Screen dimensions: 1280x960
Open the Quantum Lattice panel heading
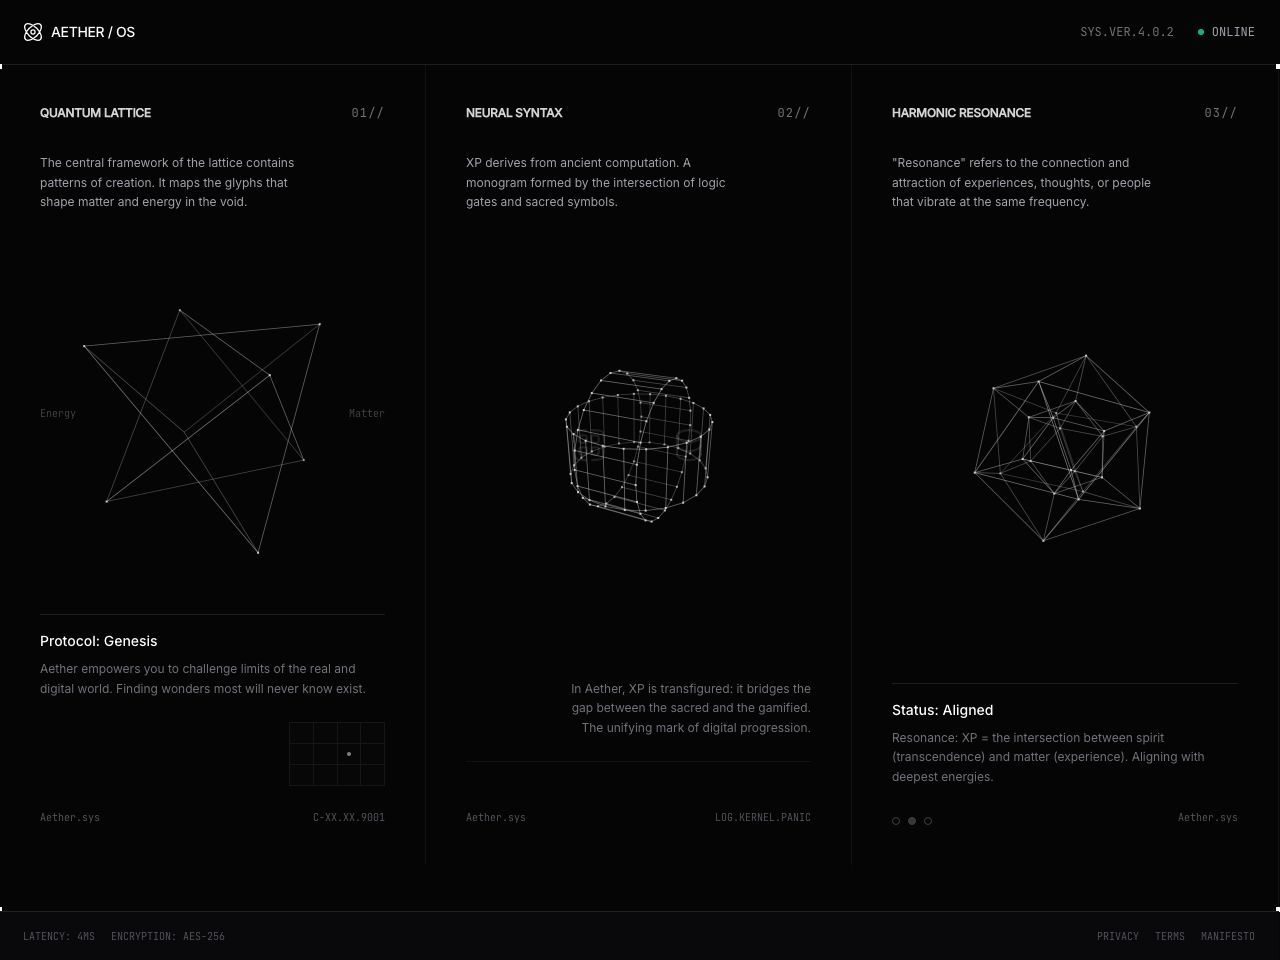[95, 113]
